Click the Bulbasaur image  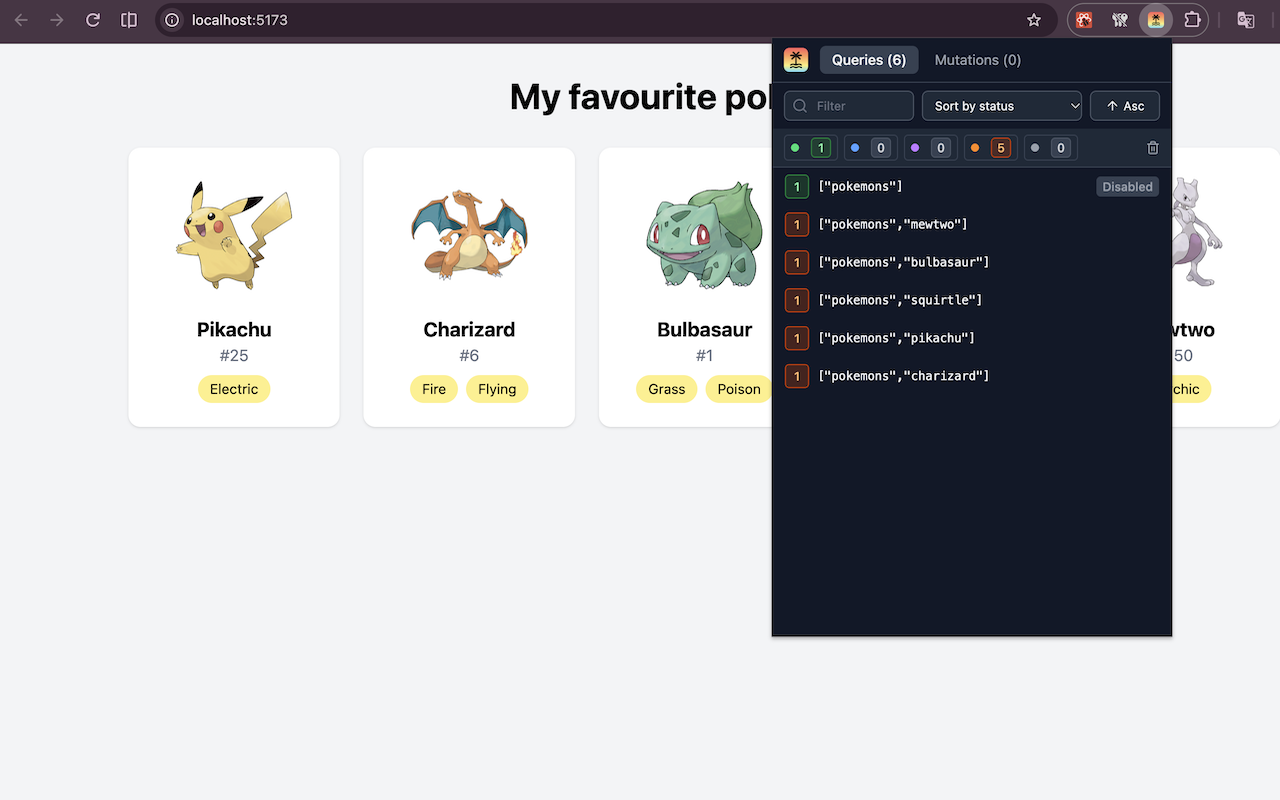pyautogui.click(x=704, y=236)
